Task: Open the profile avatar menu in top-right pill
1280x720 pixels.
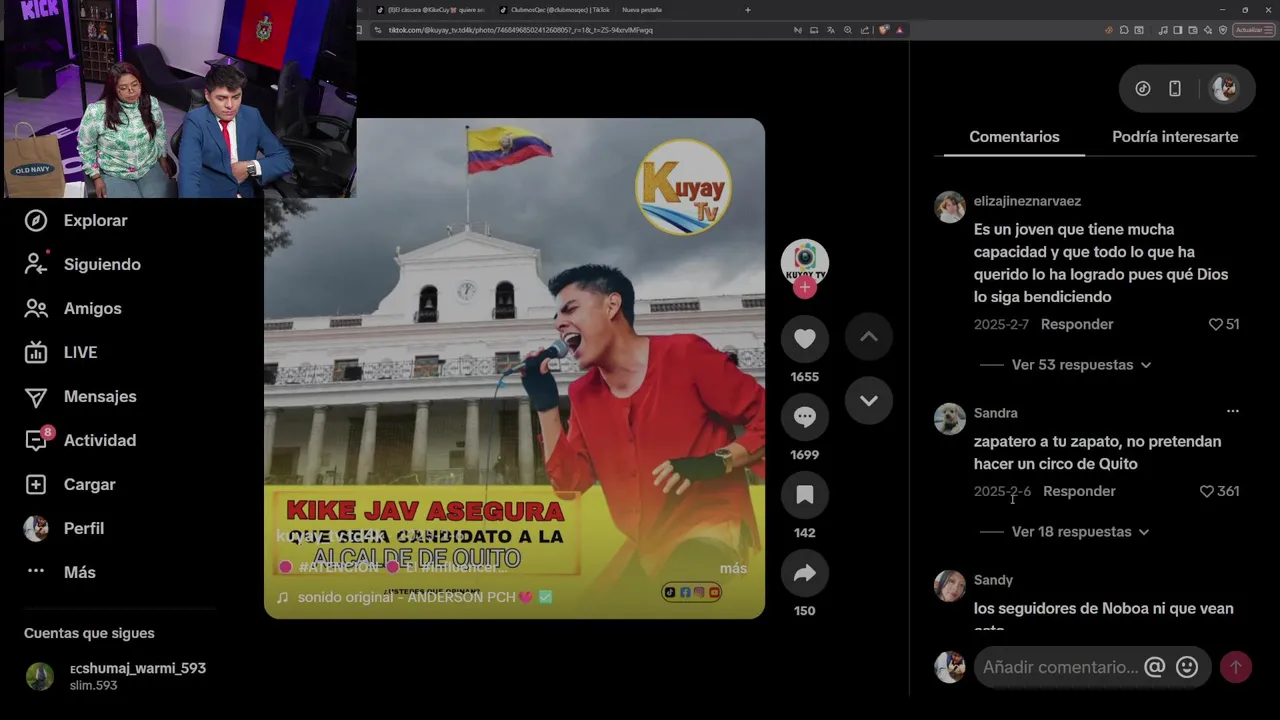Action: (x=1224, y=89)
